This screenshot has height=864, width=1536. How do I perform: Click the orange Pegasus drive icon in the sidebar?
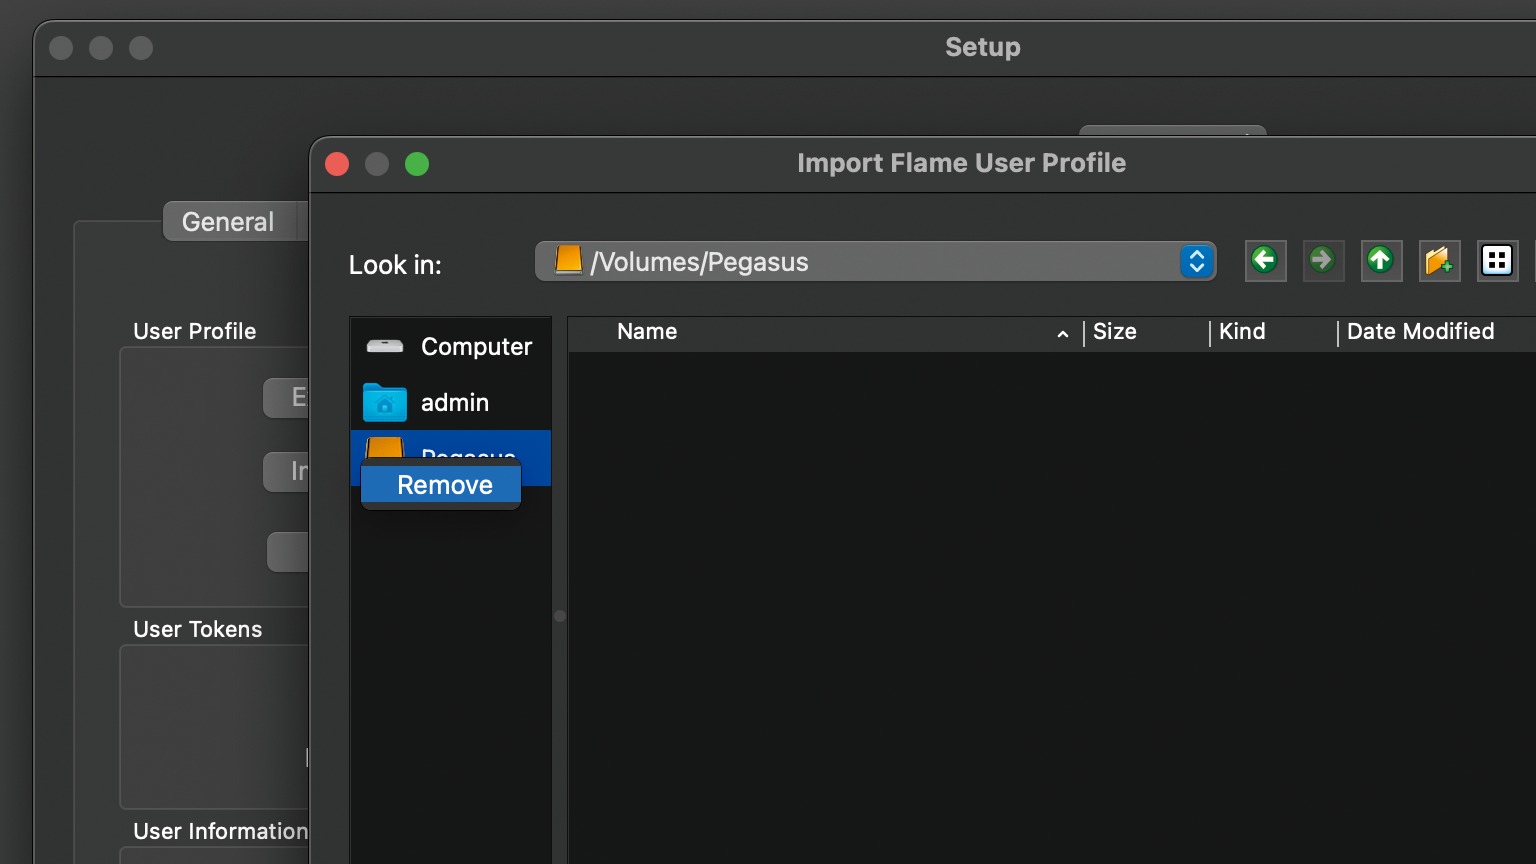click(x=384, y=447)
